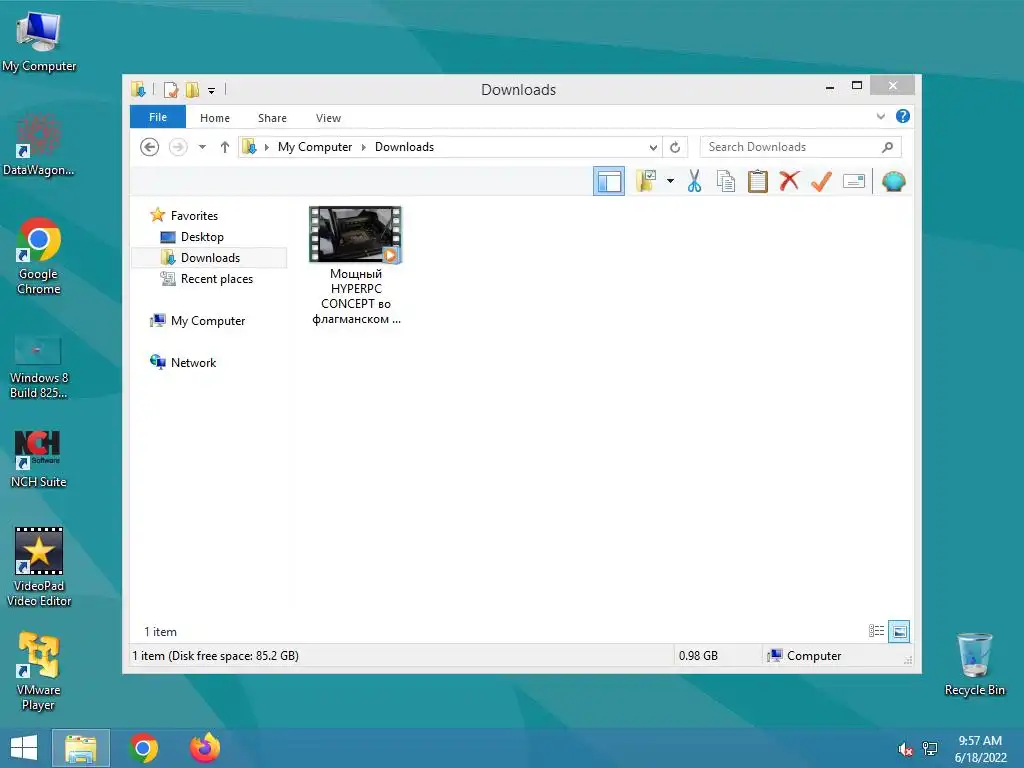This screenshot has height=768, width=1024.
Task: Toggle the navigation pane layout button
Action: [x=609, y=182]
